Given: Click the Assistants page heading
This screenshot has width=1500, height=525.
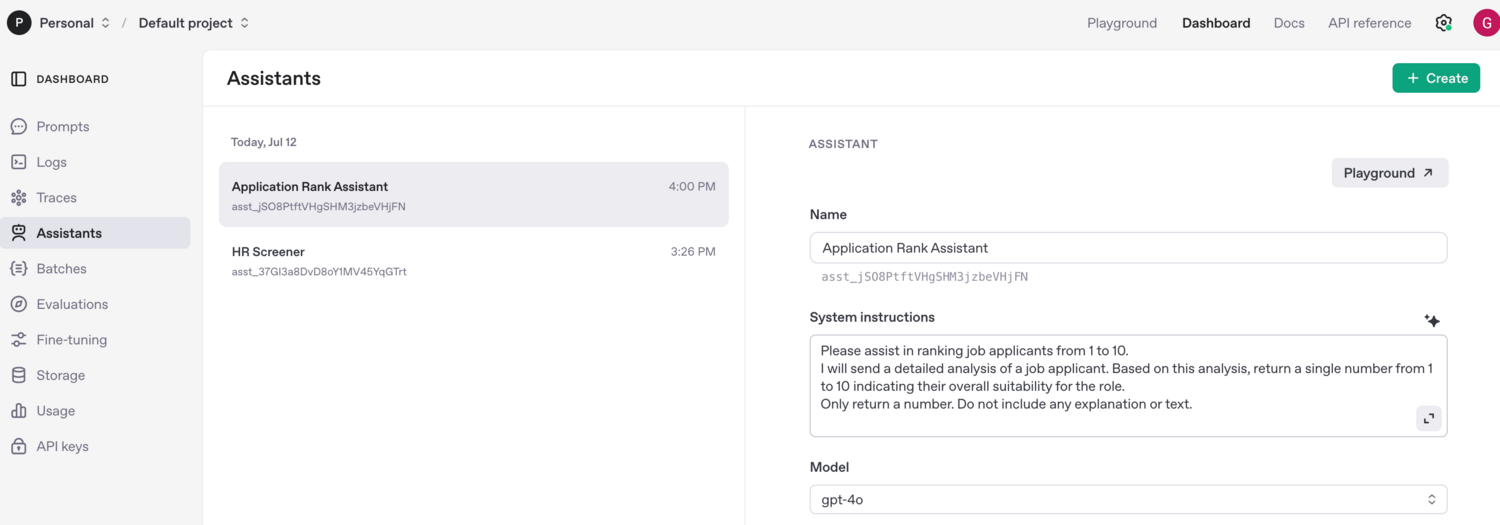Looking at the screenshot, I should 274,78.
